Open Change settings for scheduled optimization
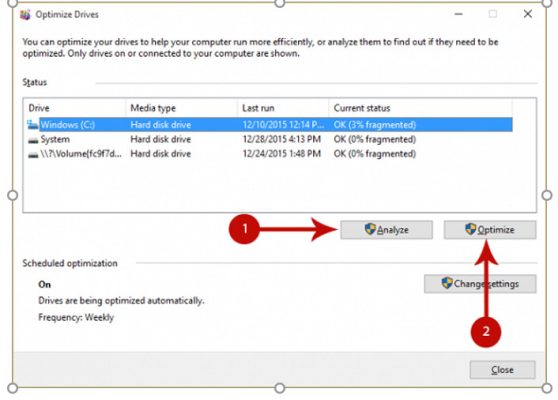Viewport: 558px width, 400px height. 480,284
